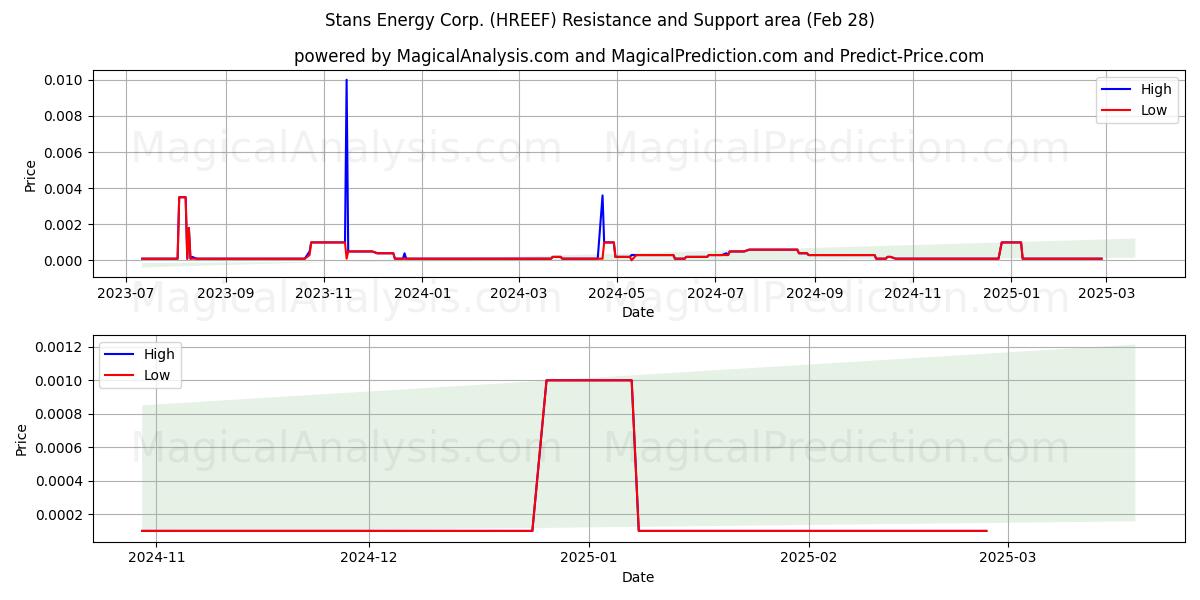Click the top chart '2024-09' date label
The image size is (1200, 600).
pyautogui.click(x=815, y=293)
